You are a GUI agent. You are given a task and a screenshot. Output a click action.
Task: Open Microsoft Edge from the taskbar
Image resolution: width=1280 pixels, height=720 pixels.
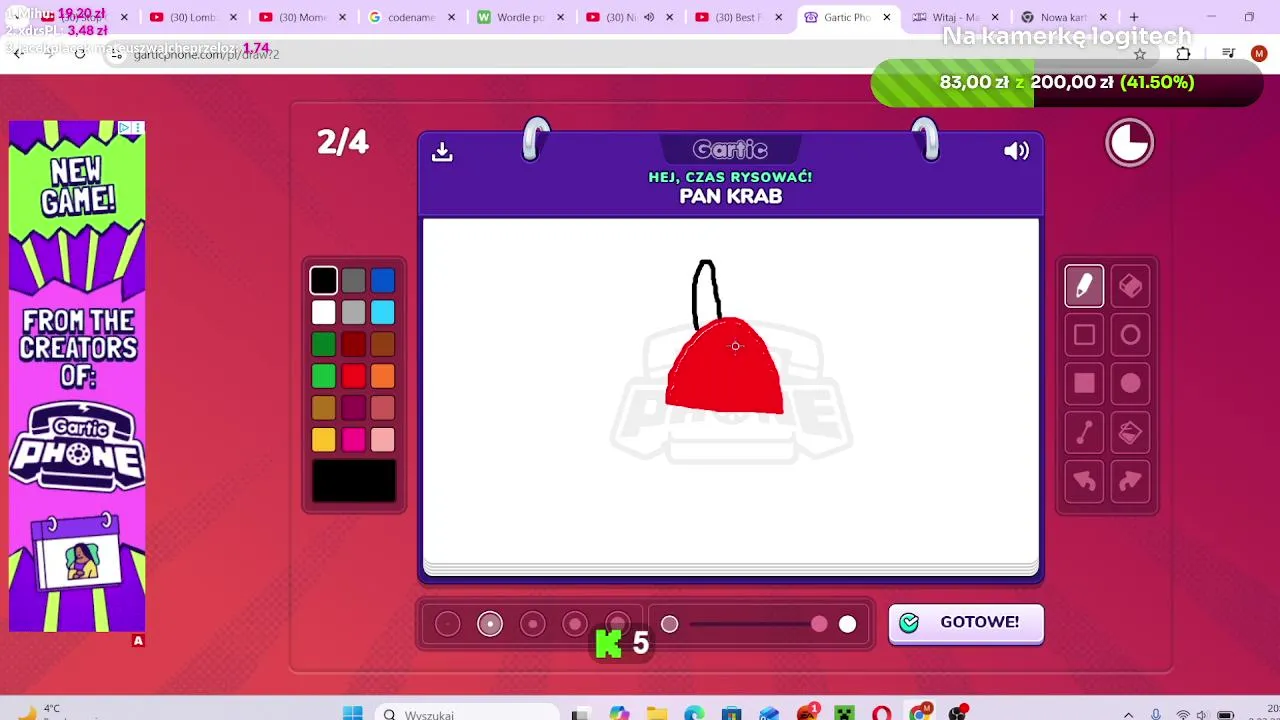click(694, 713)
